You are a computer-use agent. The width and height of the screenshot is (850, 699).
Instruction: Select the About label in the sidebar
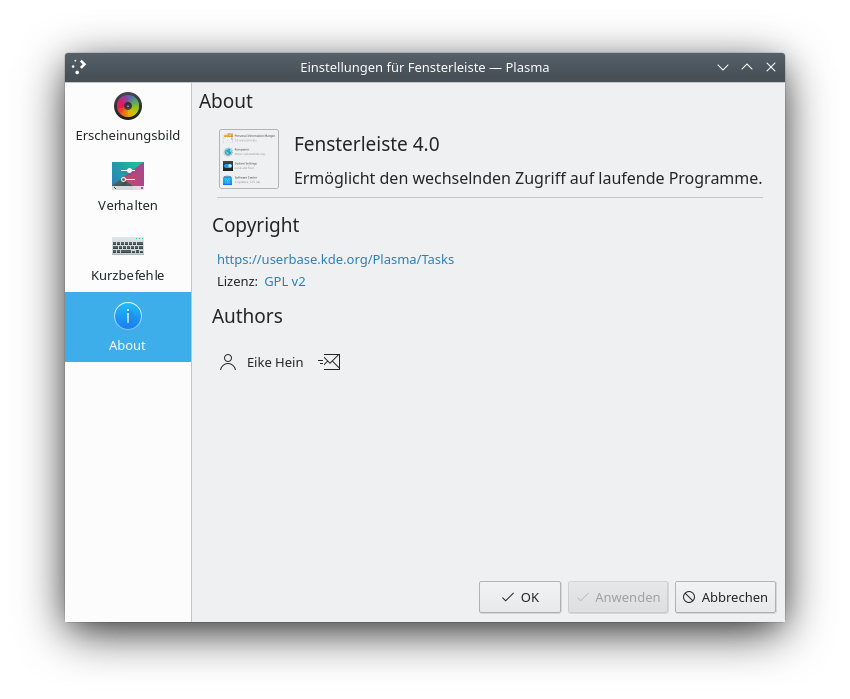coord(128,345)
